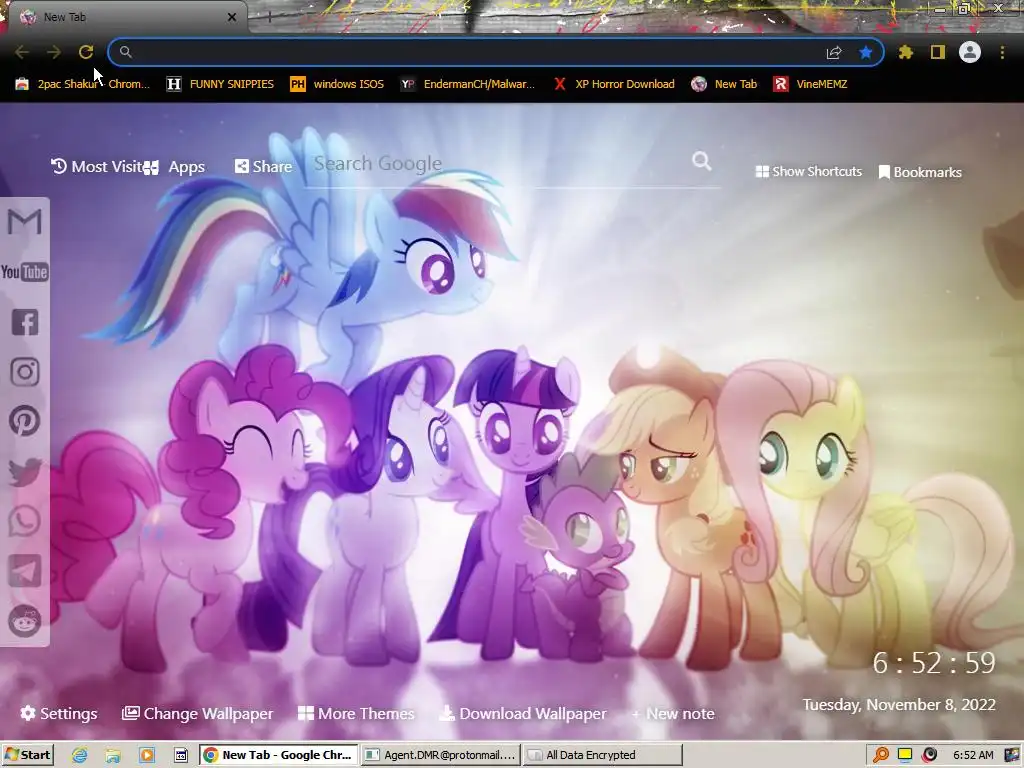Open More Themes

pyautogui.click(x=356, y=713)
